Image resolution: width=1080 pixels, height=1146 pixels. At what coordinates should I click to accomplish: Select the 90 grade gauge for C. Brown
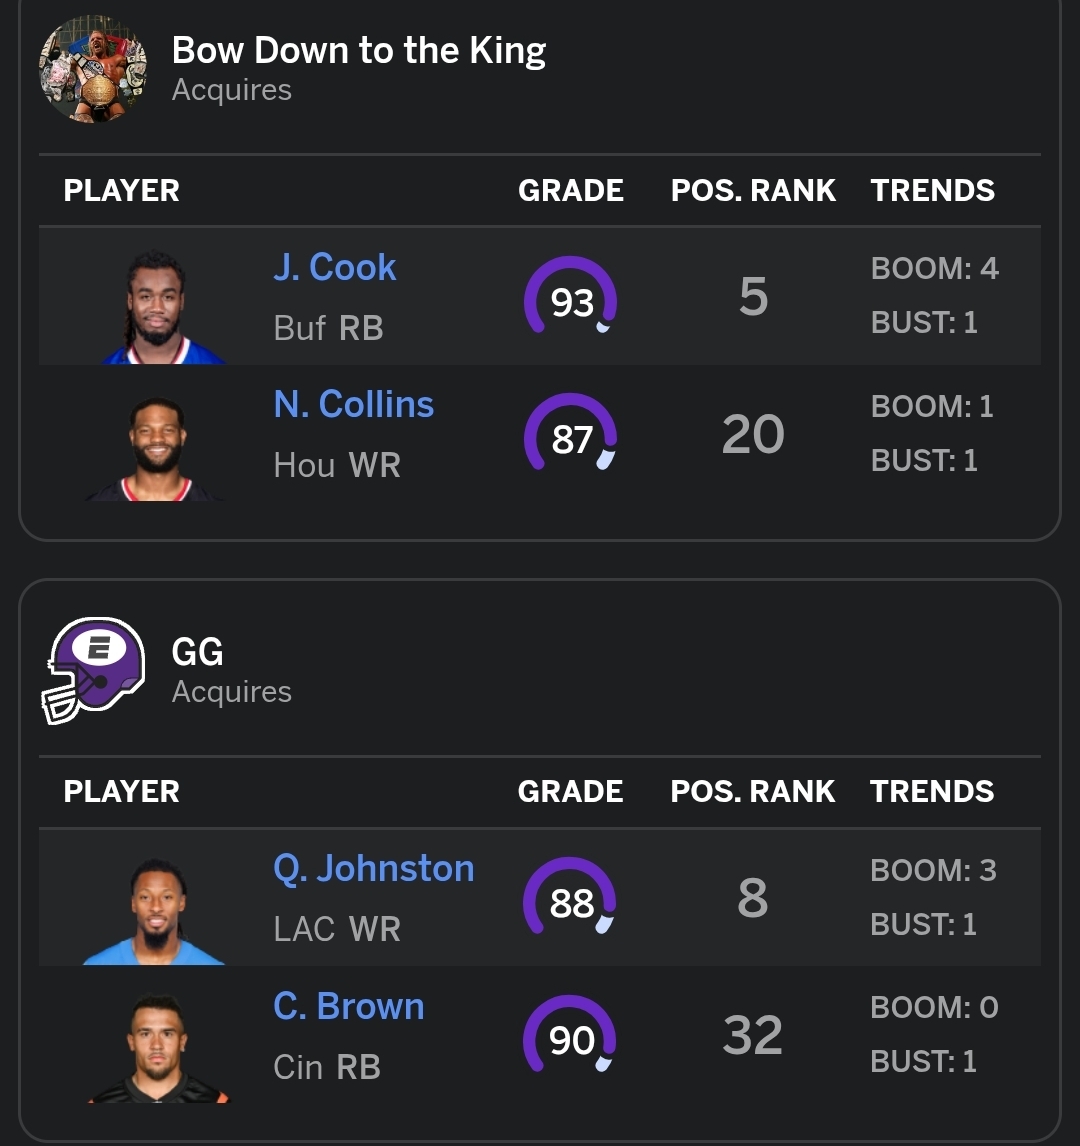(x=570, y=1034)
